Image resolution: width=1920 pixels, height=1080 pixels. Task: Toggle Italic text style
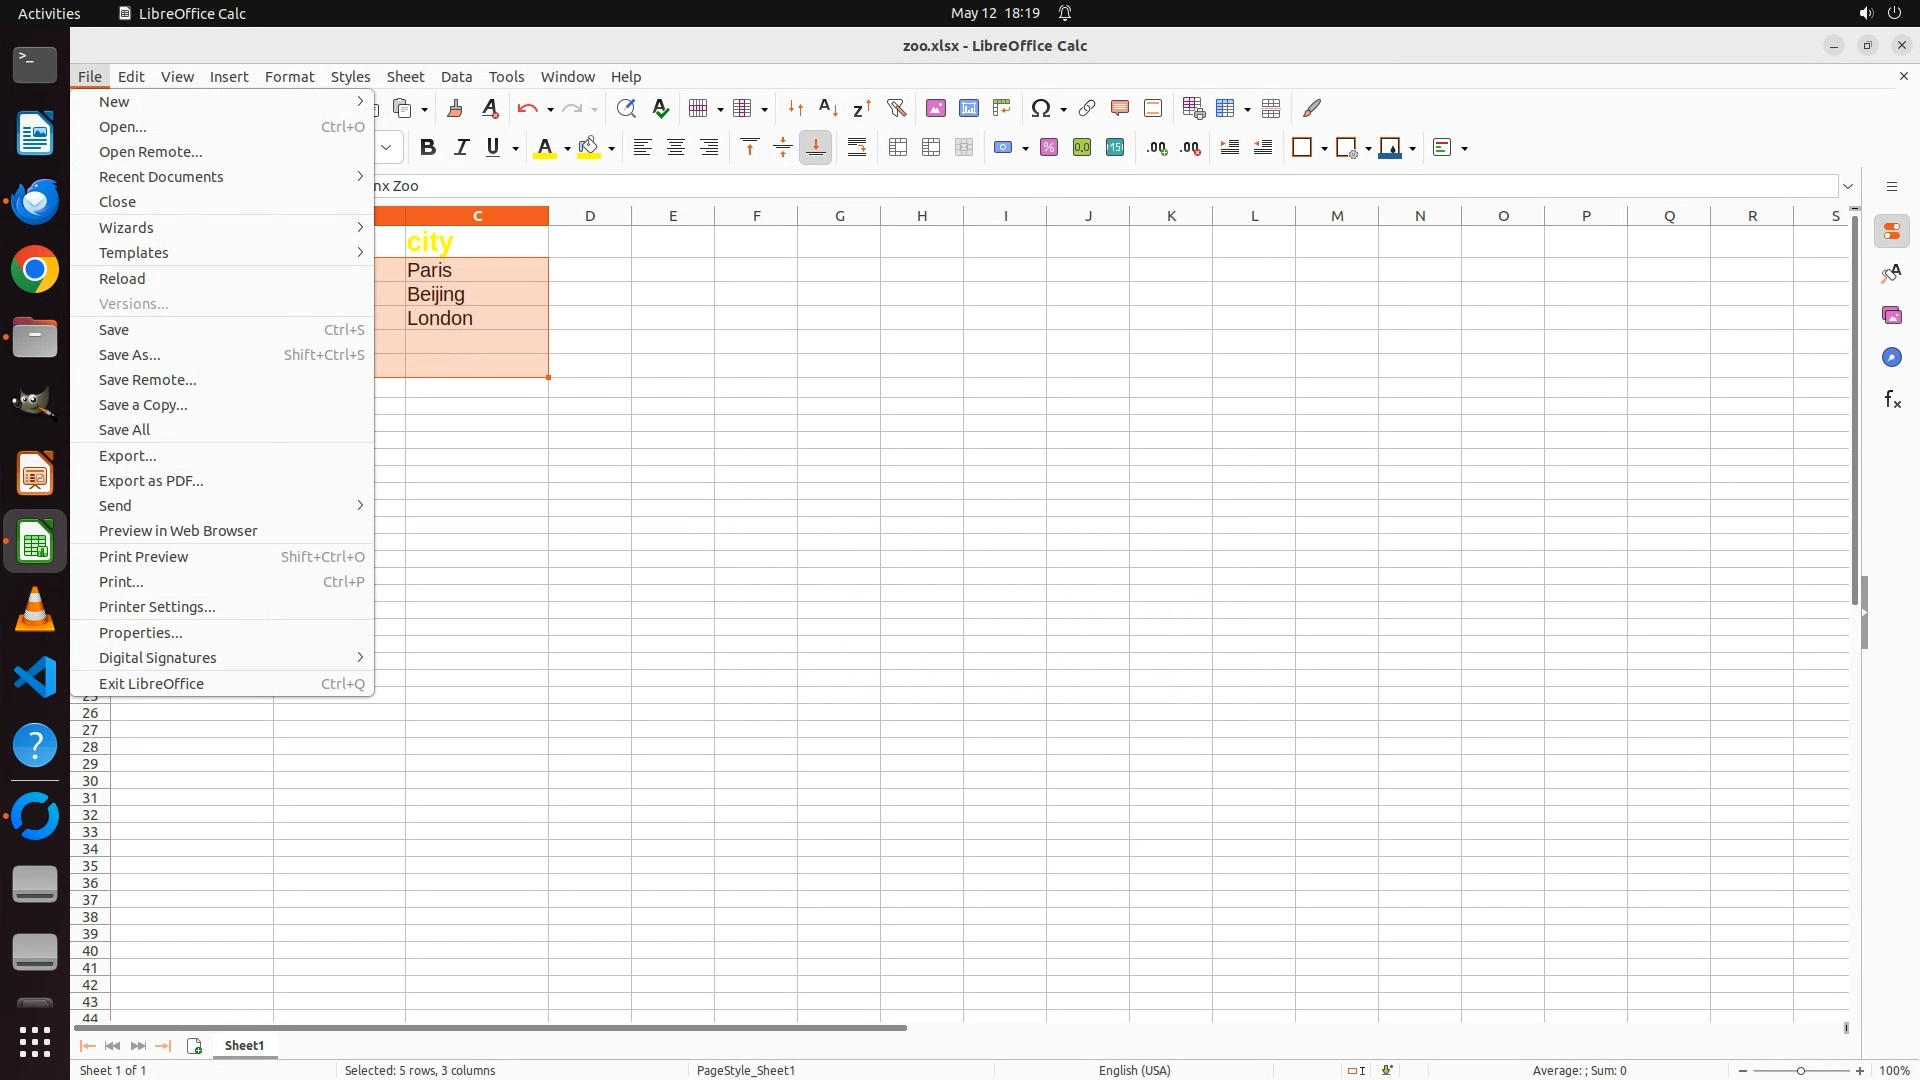[461, 148]
